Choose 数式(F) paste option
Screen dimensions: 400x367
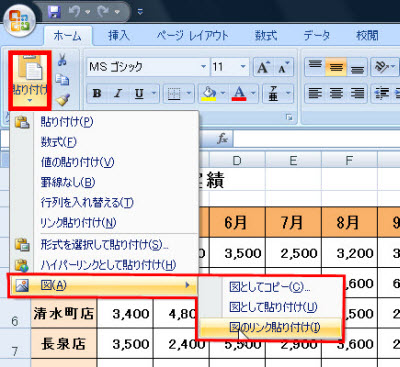(x=104, y=142)
